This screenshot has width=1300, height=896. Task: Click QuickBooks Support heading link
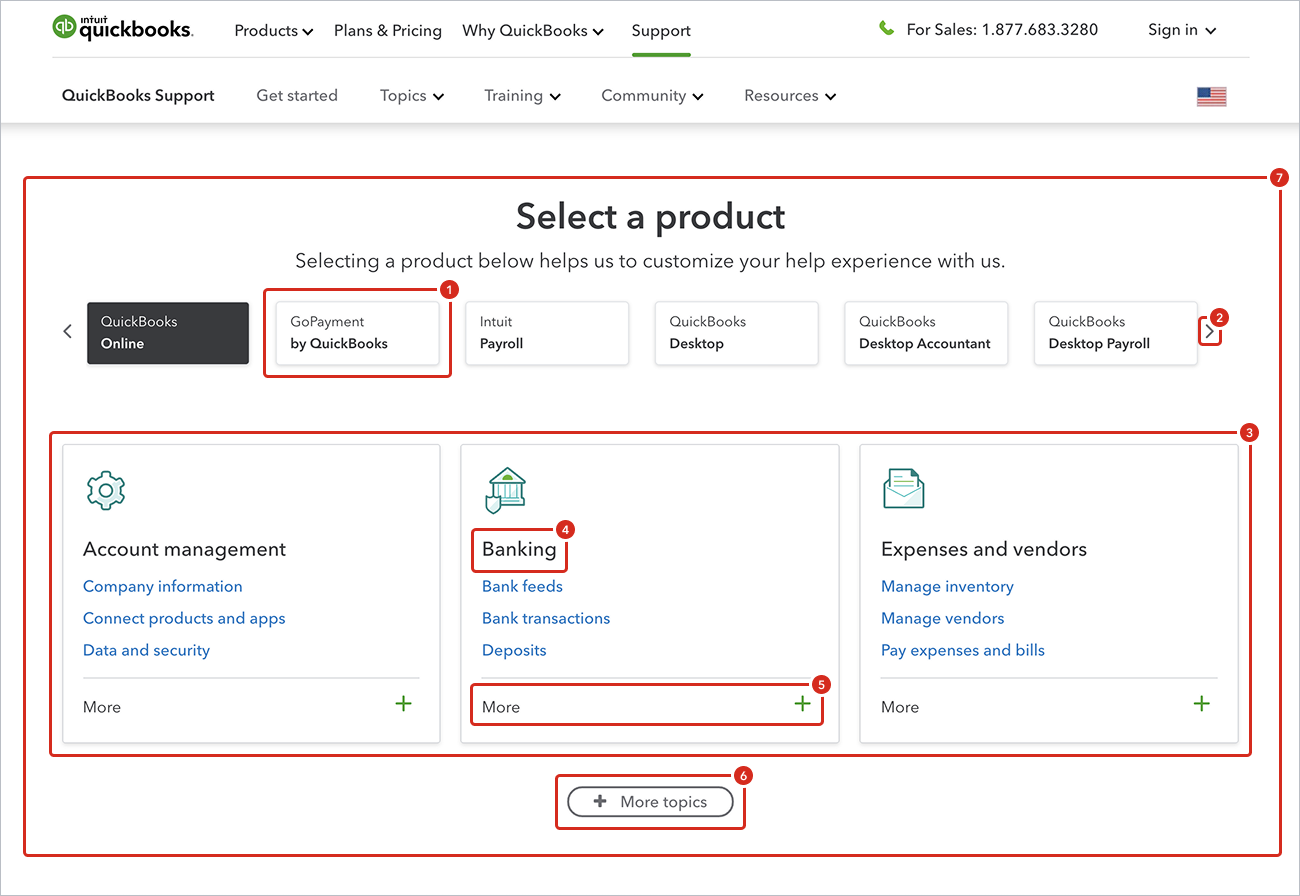(138, 96)
